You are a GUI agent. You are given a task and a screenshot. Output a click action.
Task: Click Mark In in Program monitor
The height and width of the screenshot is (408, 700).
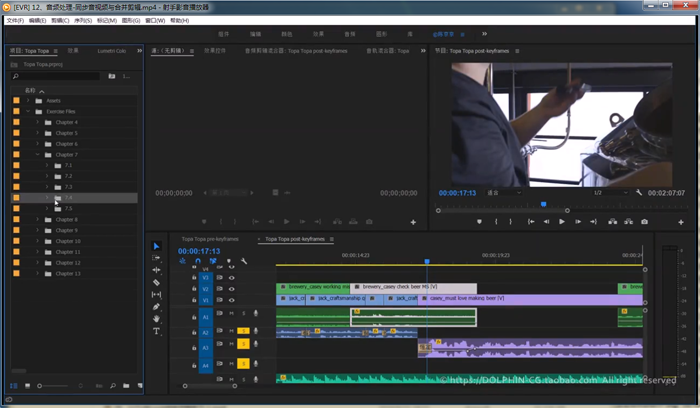coord(496,221)
